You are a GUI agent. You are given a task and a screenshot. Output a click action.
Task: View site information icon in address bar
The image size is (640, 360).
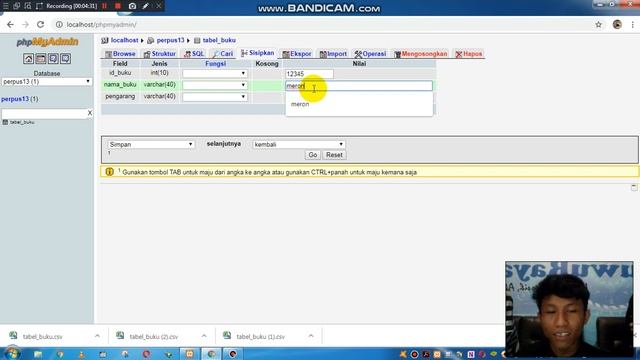pos(59,24)
